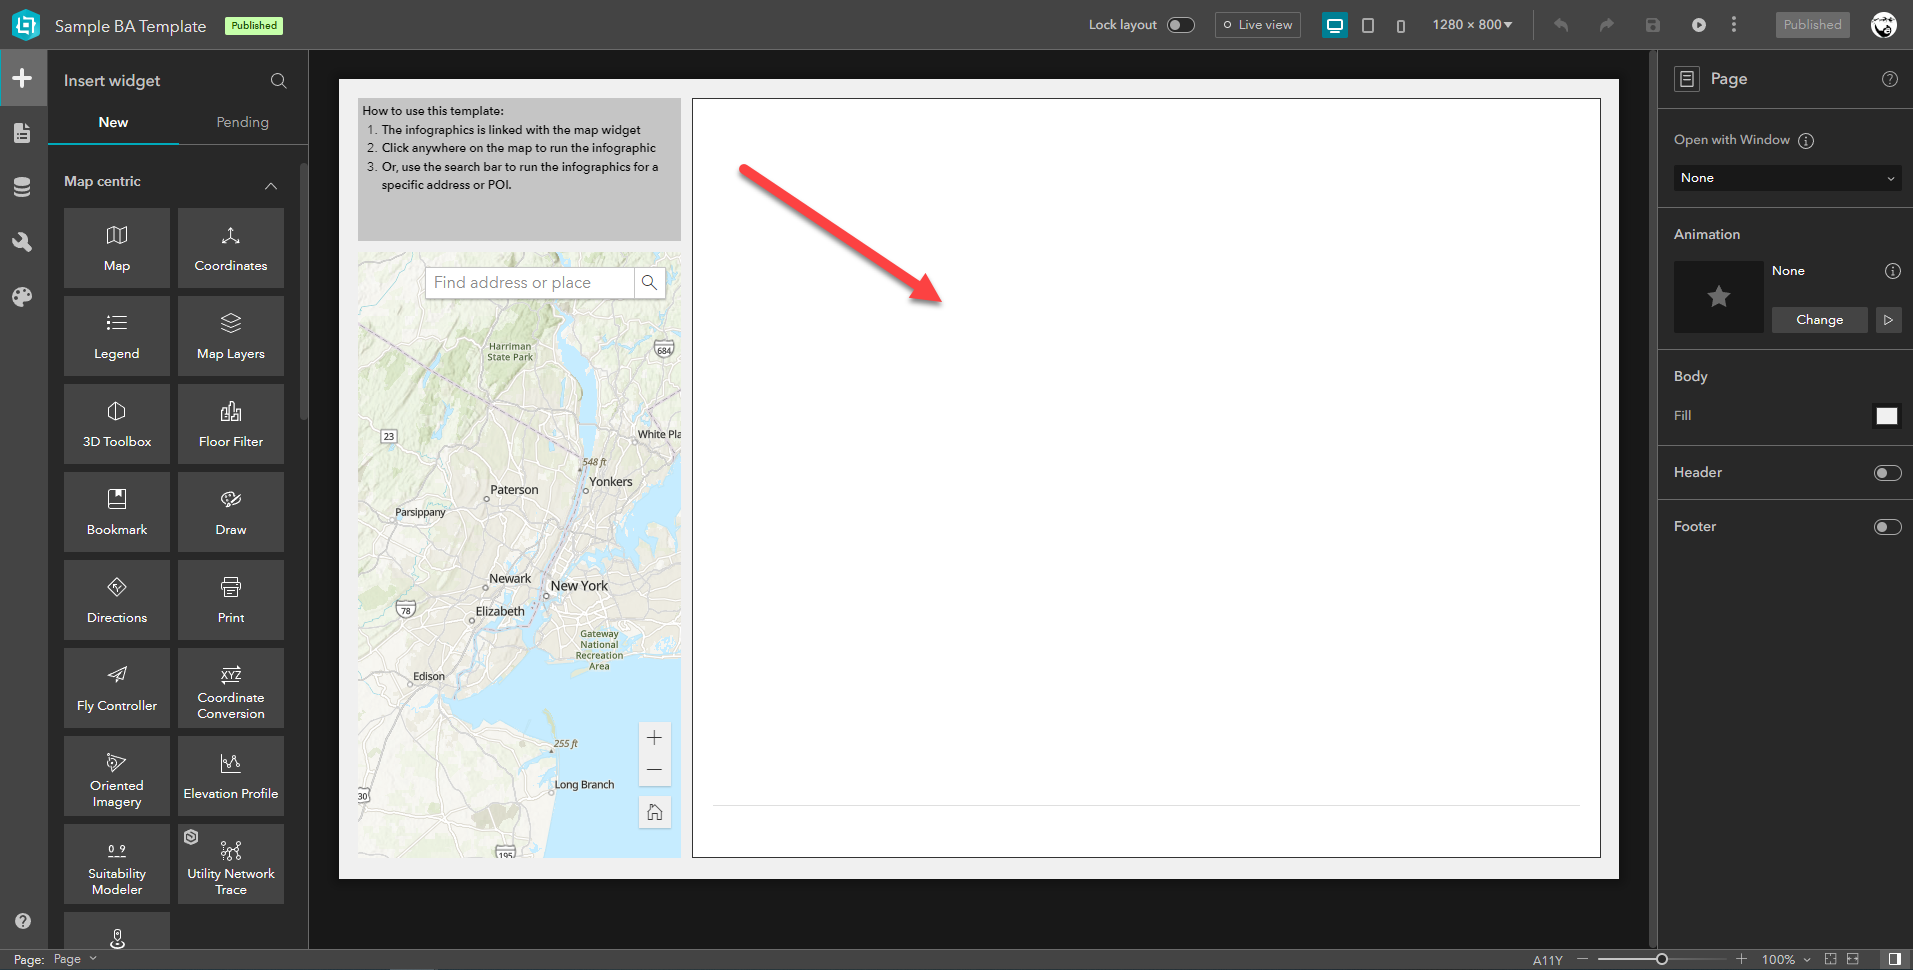
Task: Turn on the page Header
Action: click(1888, 472)
